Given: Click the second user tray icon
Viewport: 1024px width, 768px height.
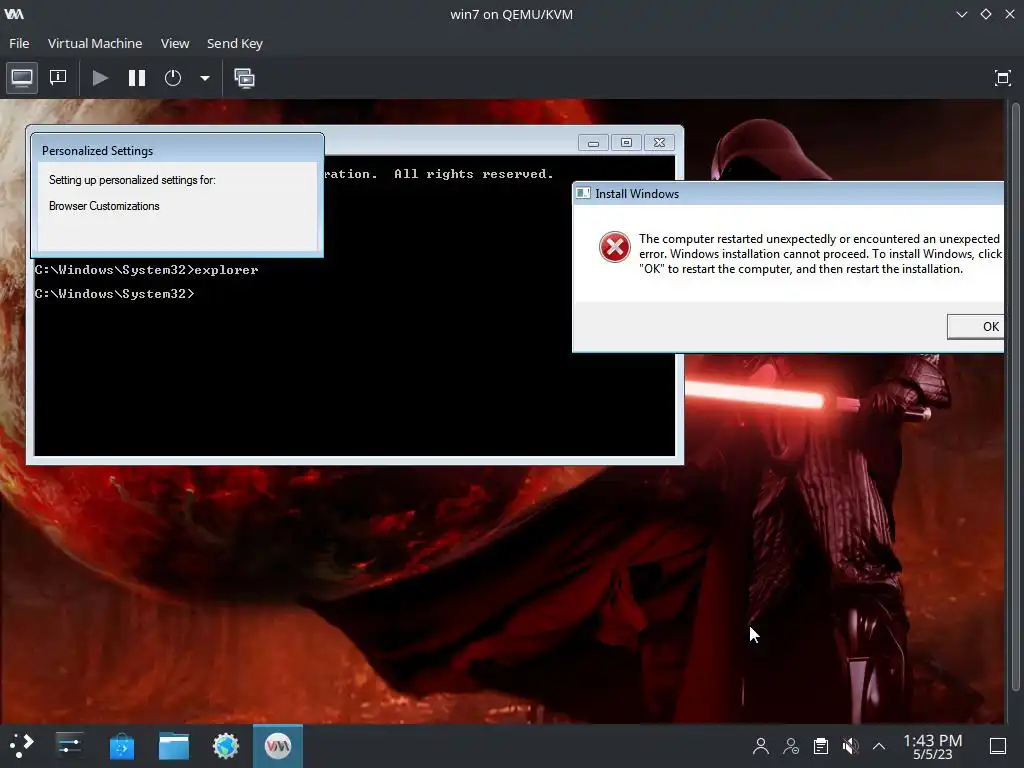Looking at the screenshot, I should pos(791,746).
